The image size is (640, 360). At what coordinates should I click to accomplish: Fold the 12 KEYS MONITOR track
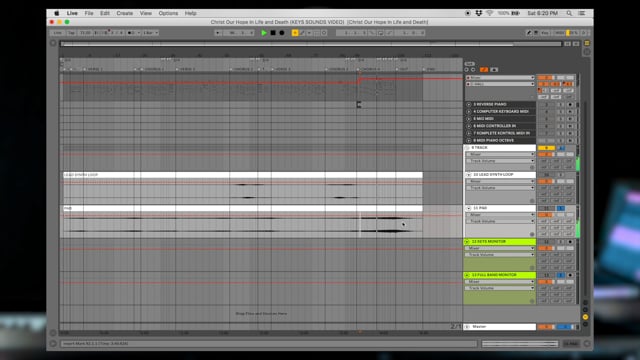pyautogui.click(x=467, y=242)
